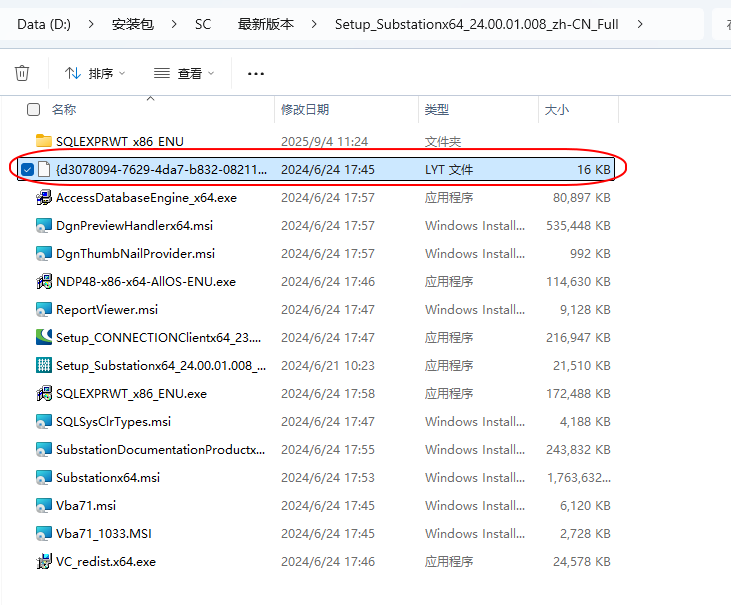Image resolution: width=731 pixels, height=605 pixels.
Task: Expand chevron after Data (D:) breadcrumb
Action: tap(91, 24)
